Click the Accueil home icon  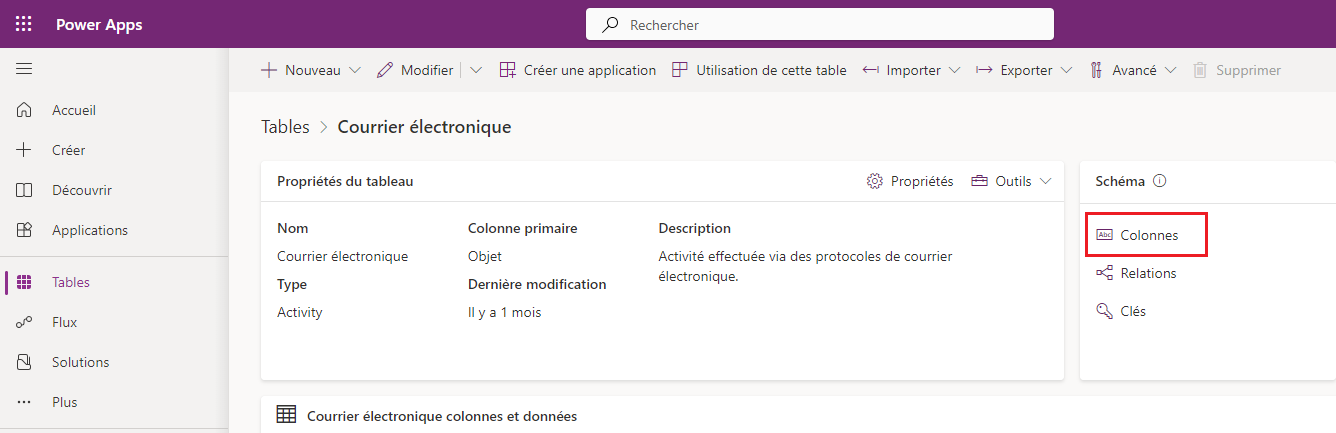tap(25, 110)
